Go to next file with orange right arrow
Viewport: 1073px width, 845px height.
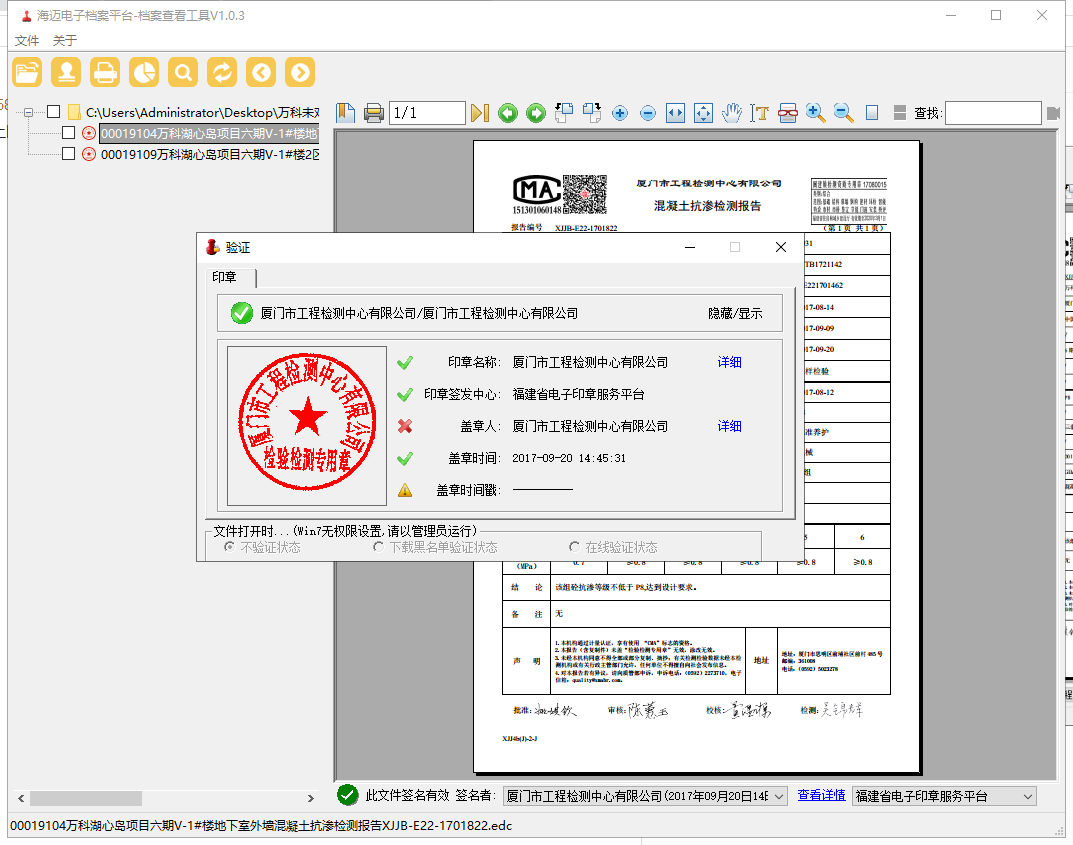tap(300, 72)
